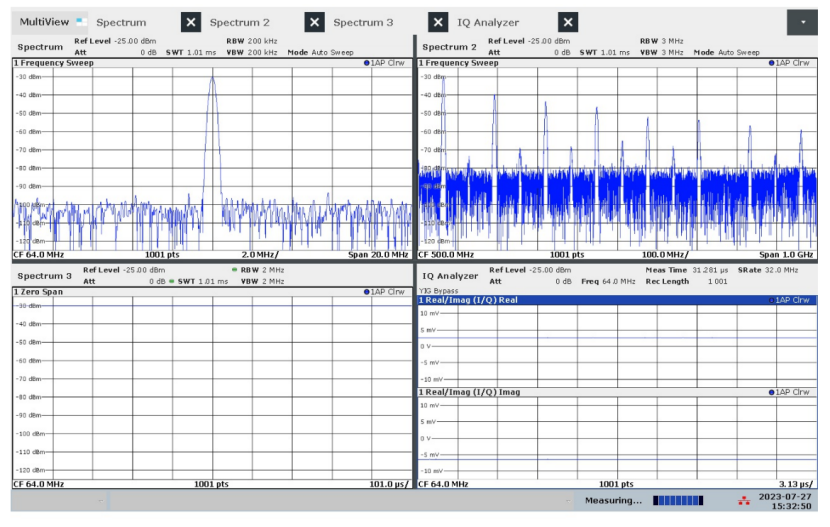Click VBW 3 MHz in Spectrum 2

[x=662, y=52]
